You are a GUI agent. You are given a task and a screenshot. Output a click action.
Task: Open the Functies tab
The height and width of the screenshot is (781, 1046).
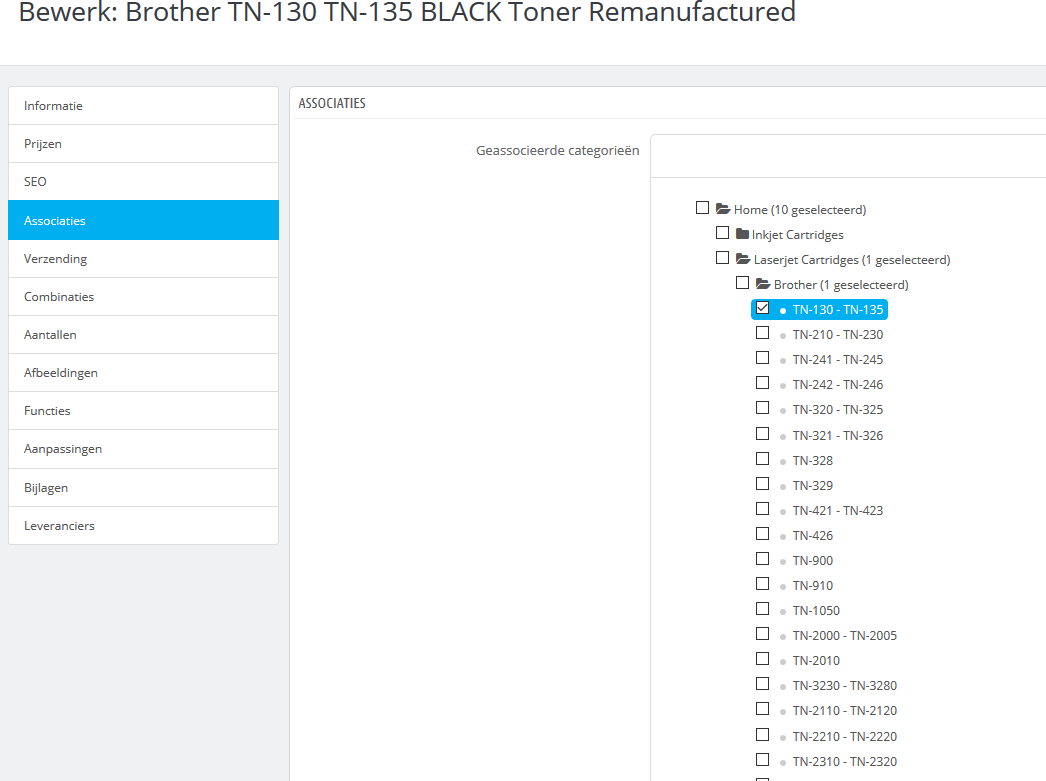tap(143, 410)
